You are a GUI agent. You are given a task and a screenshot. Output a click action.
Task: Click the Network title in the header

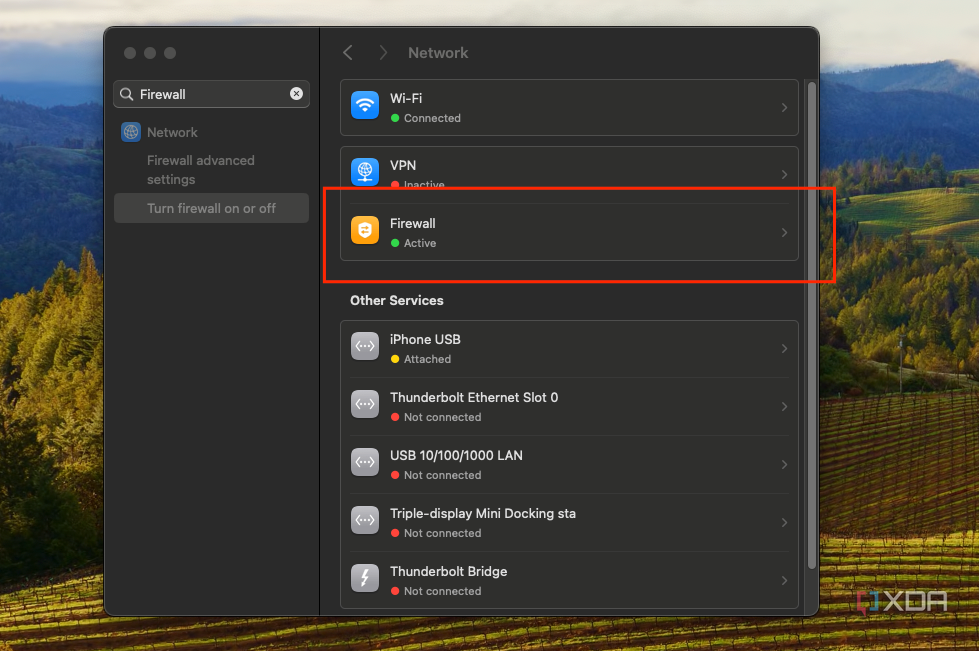pos(438,53)
